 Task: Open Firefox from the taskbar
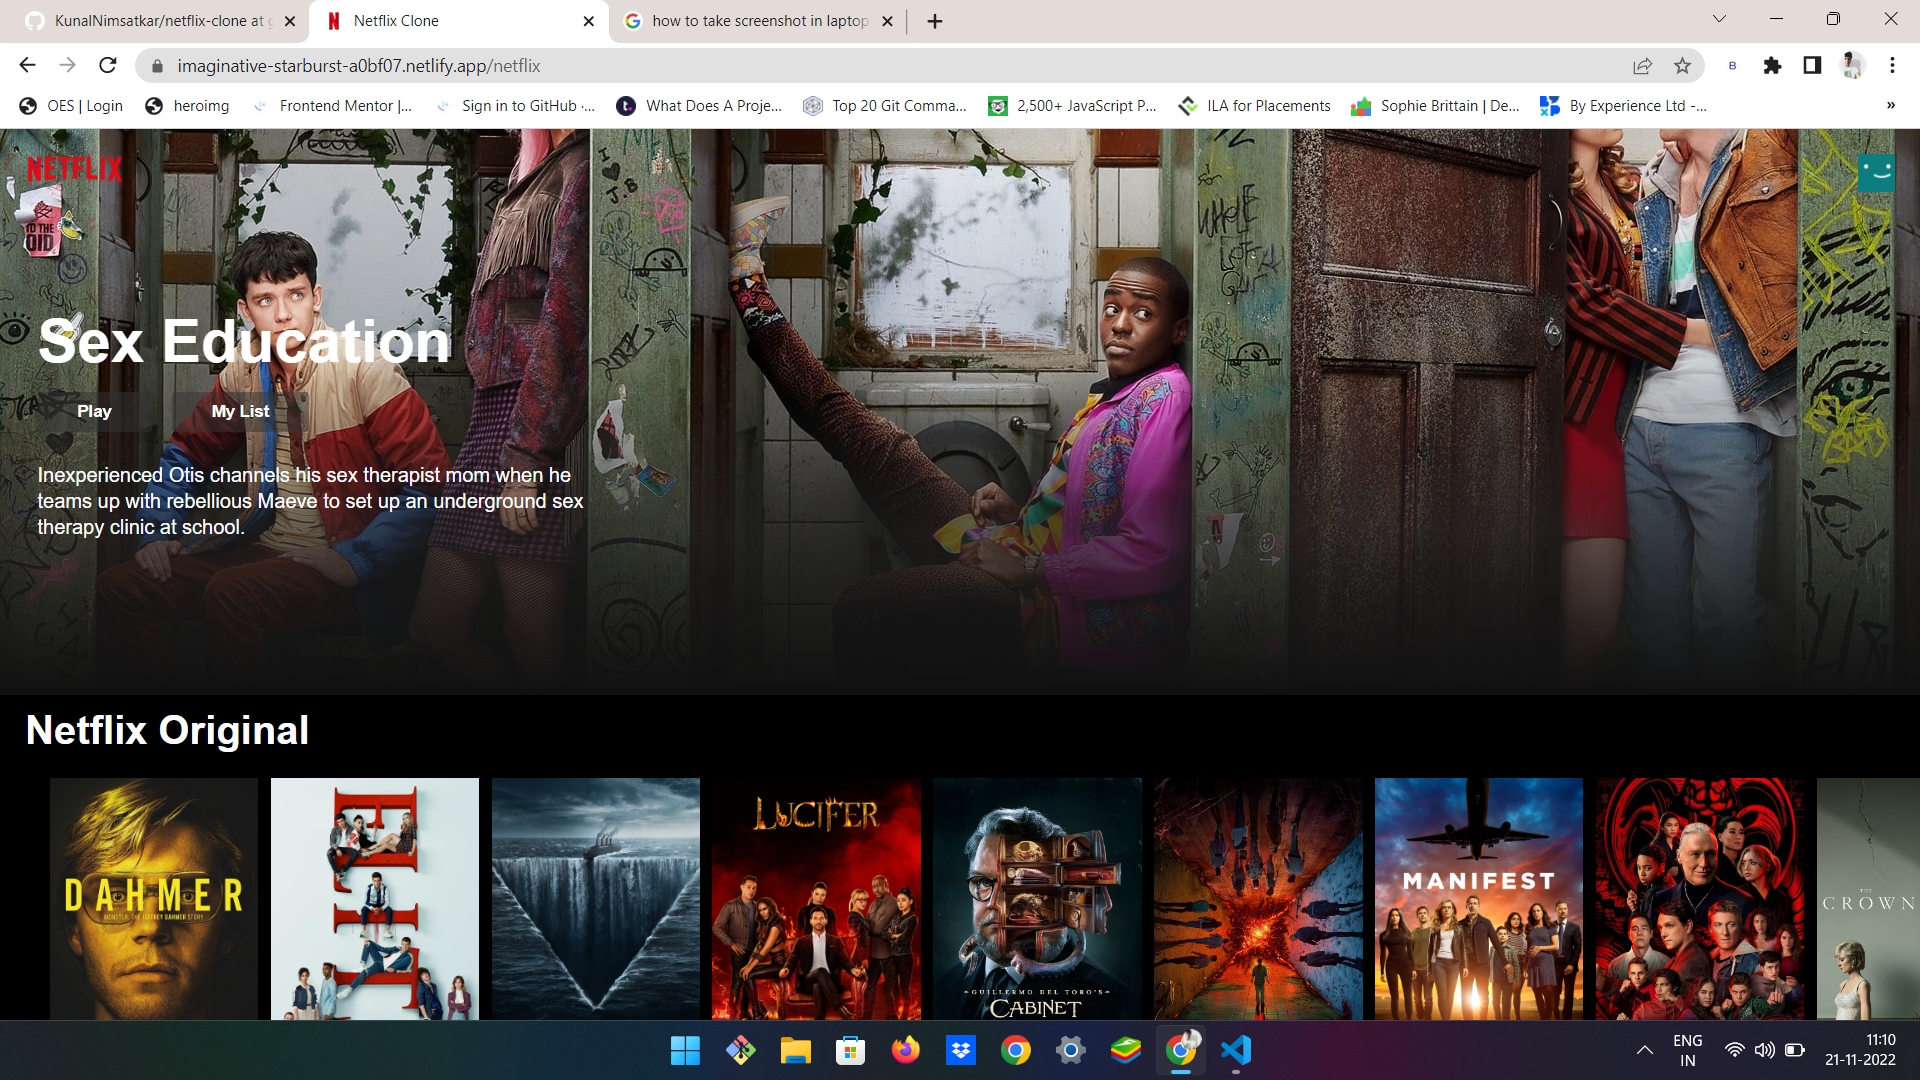pyautogui.click(x=906, y=1050)
